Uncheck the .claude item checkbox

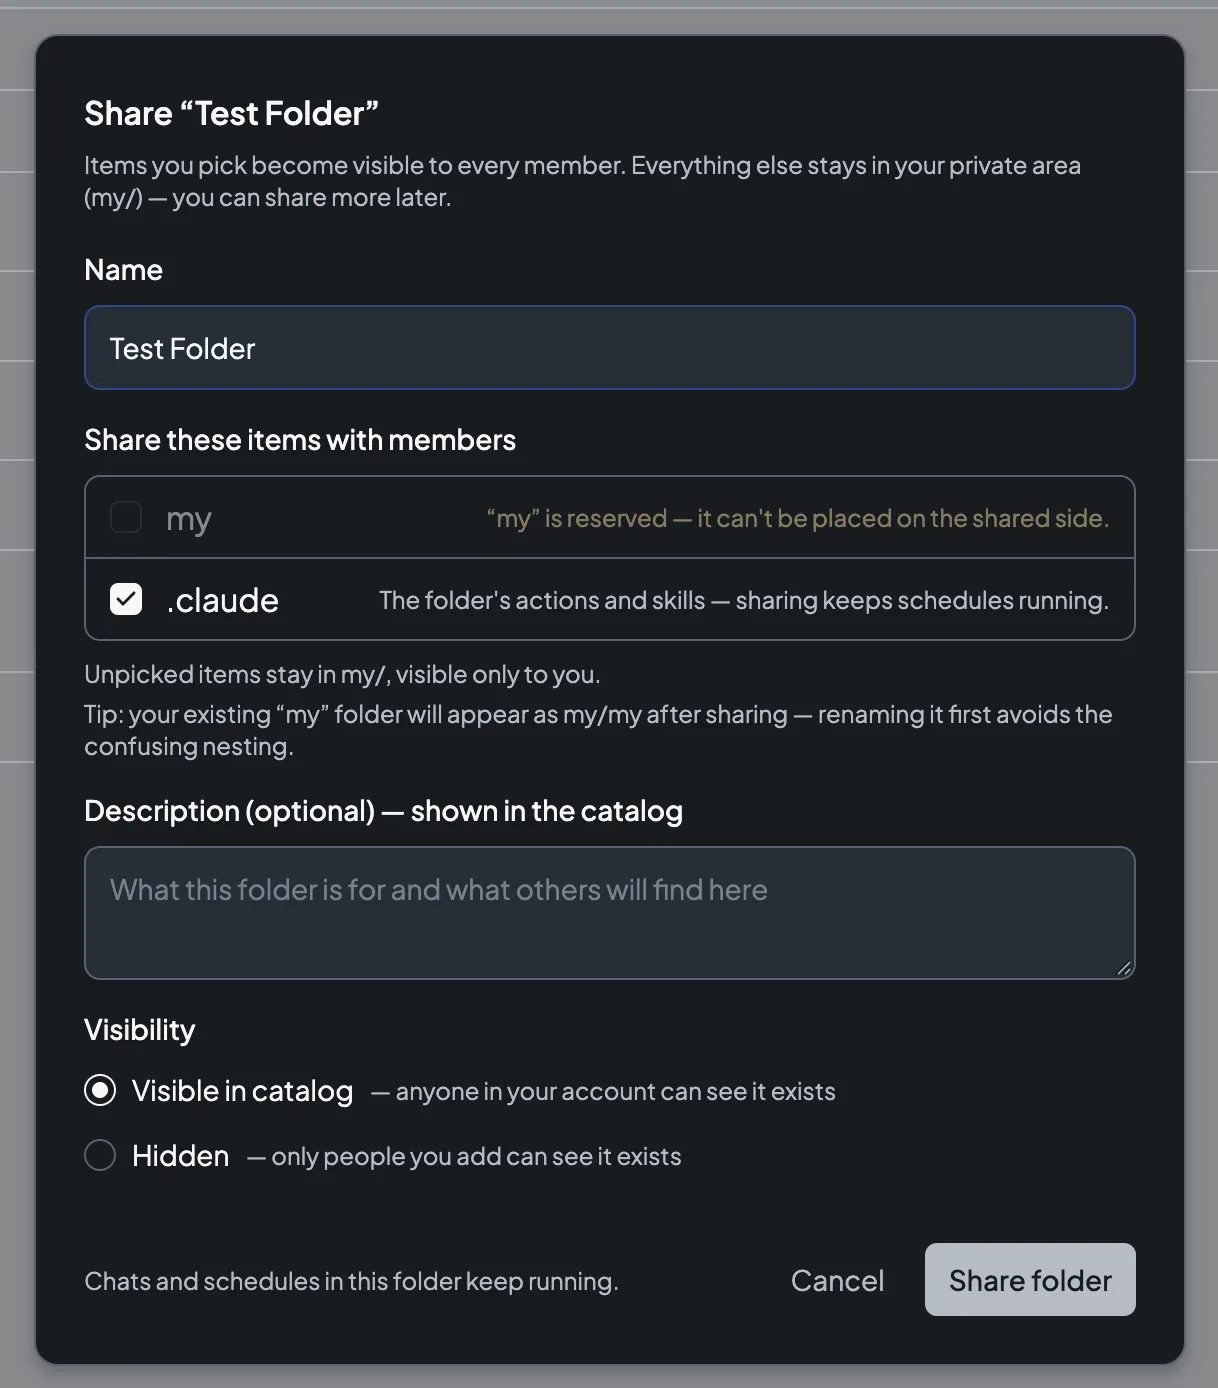point(126,599)
